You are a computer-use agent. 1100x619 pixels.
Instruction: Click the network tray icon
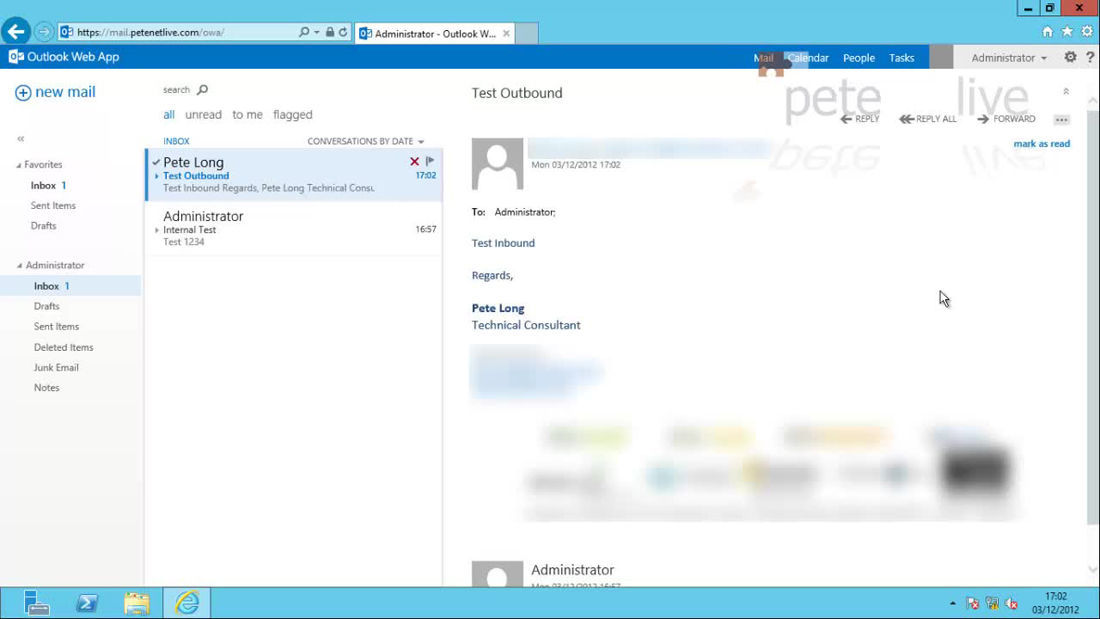click(992, 603)
